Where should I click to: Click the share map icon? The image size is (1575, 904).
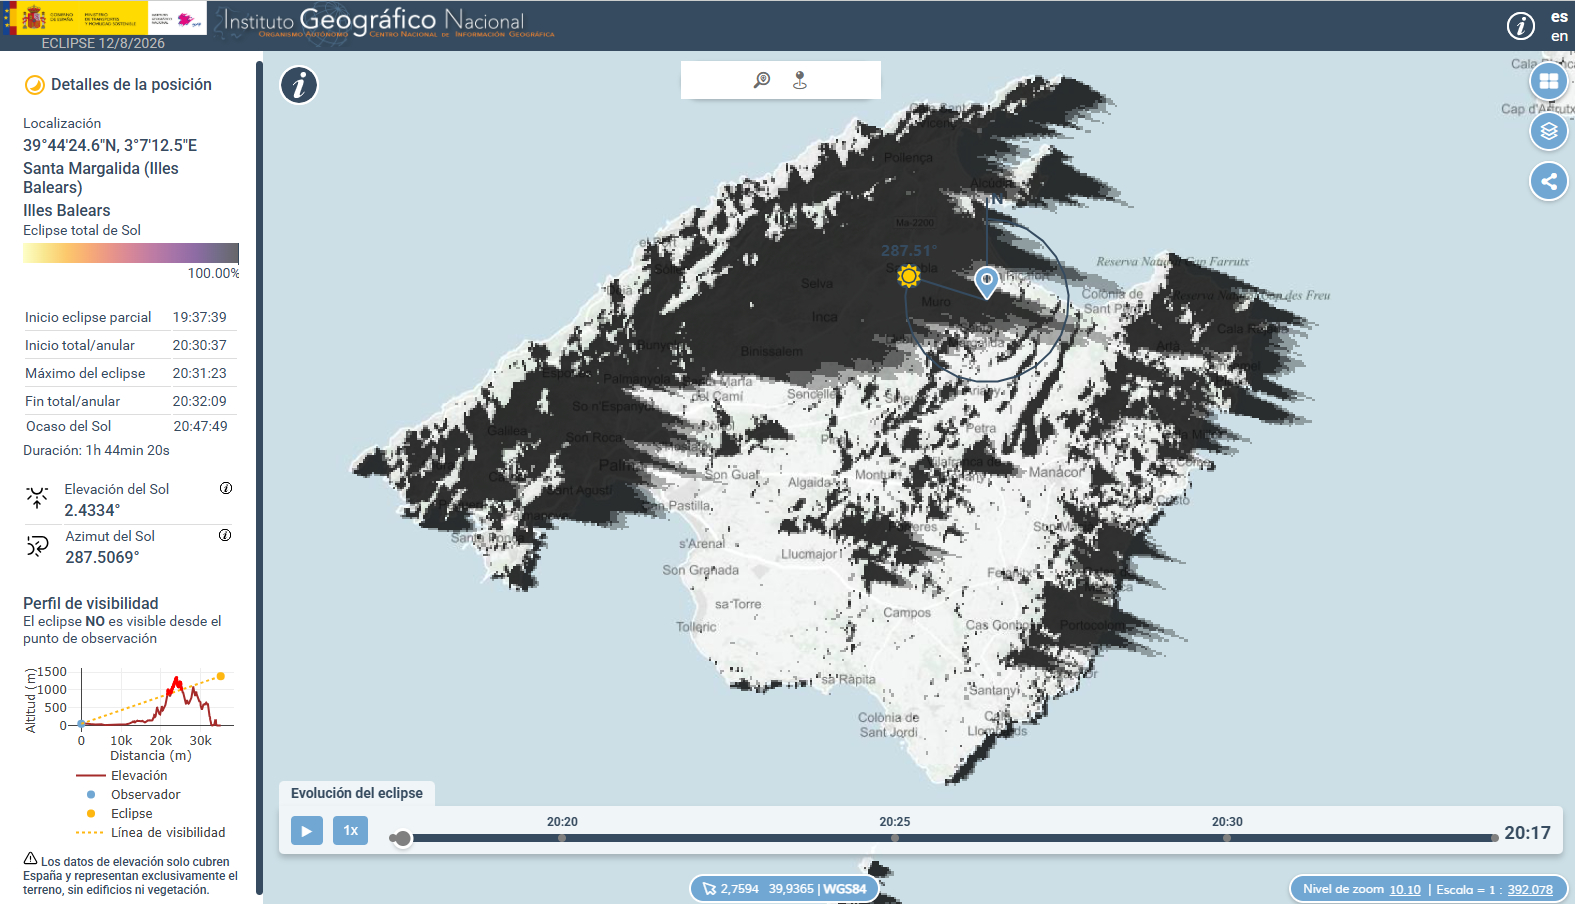(x=1548, y=181)
